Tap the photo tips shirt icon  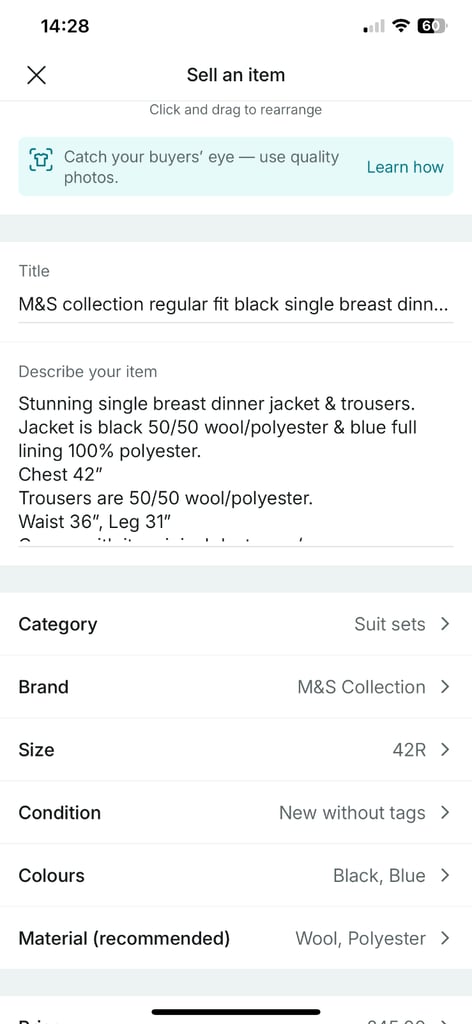[x=41, y=159]
